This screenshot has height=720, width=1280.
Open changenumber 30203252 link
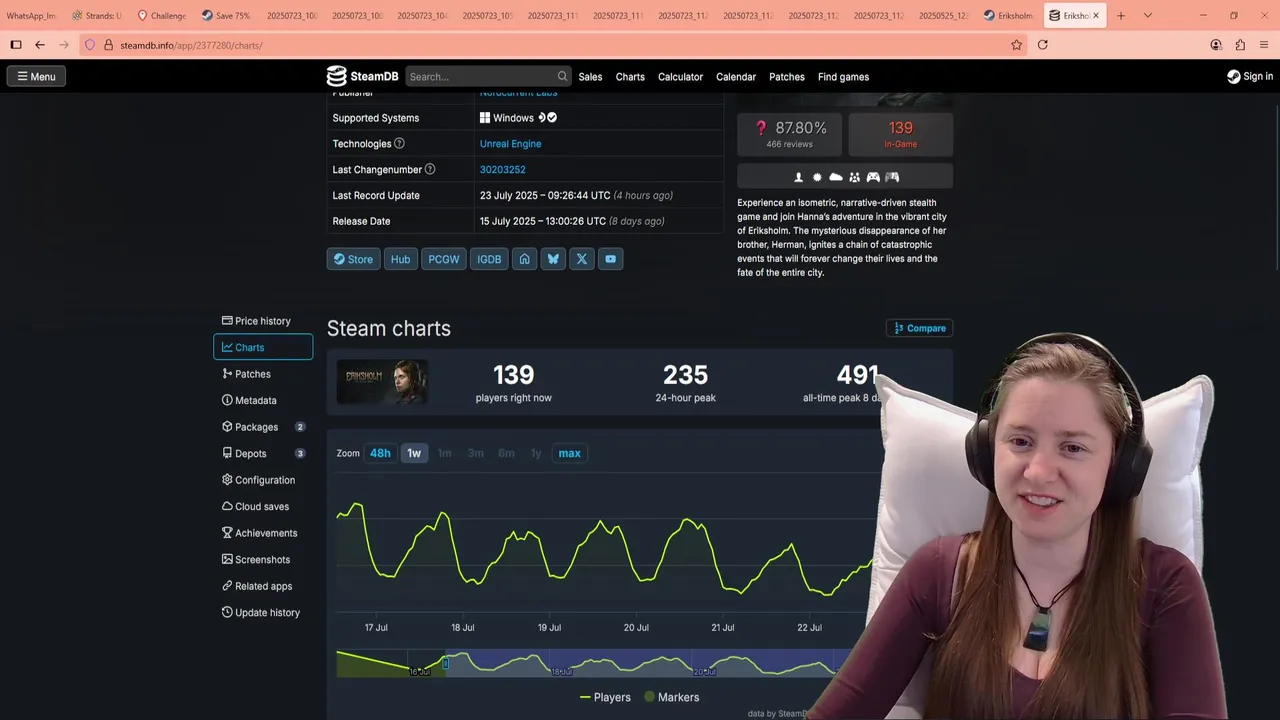pos(502,170)
